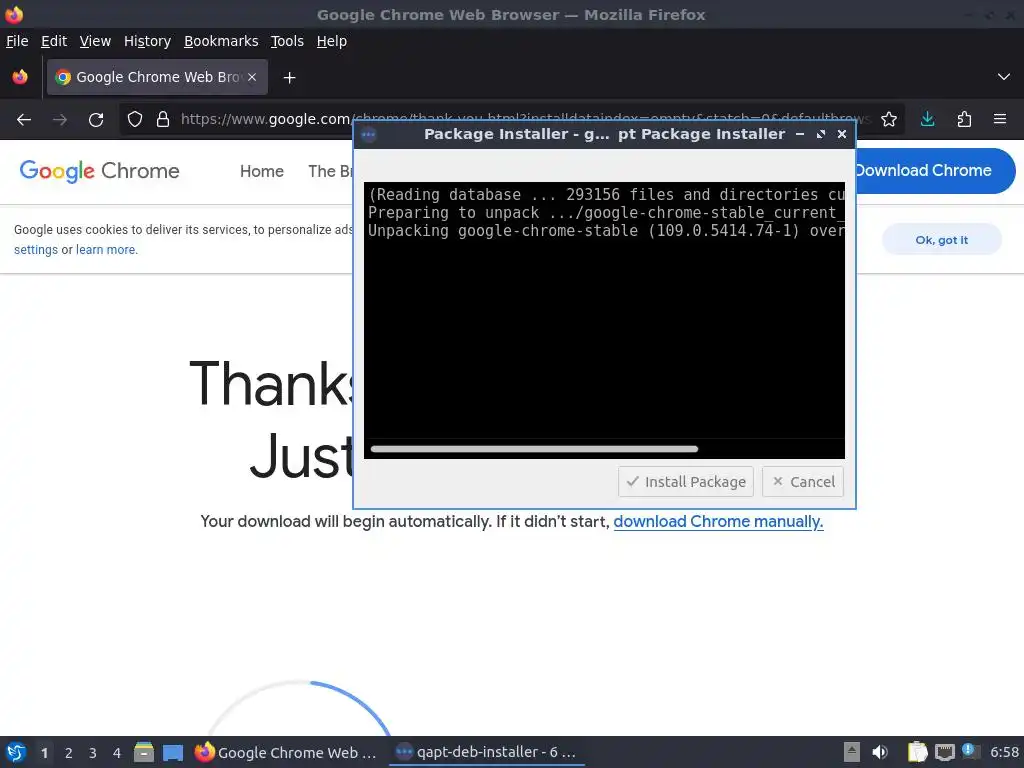
Task: Click the network connection tray icon
Action: pos(944,752)
